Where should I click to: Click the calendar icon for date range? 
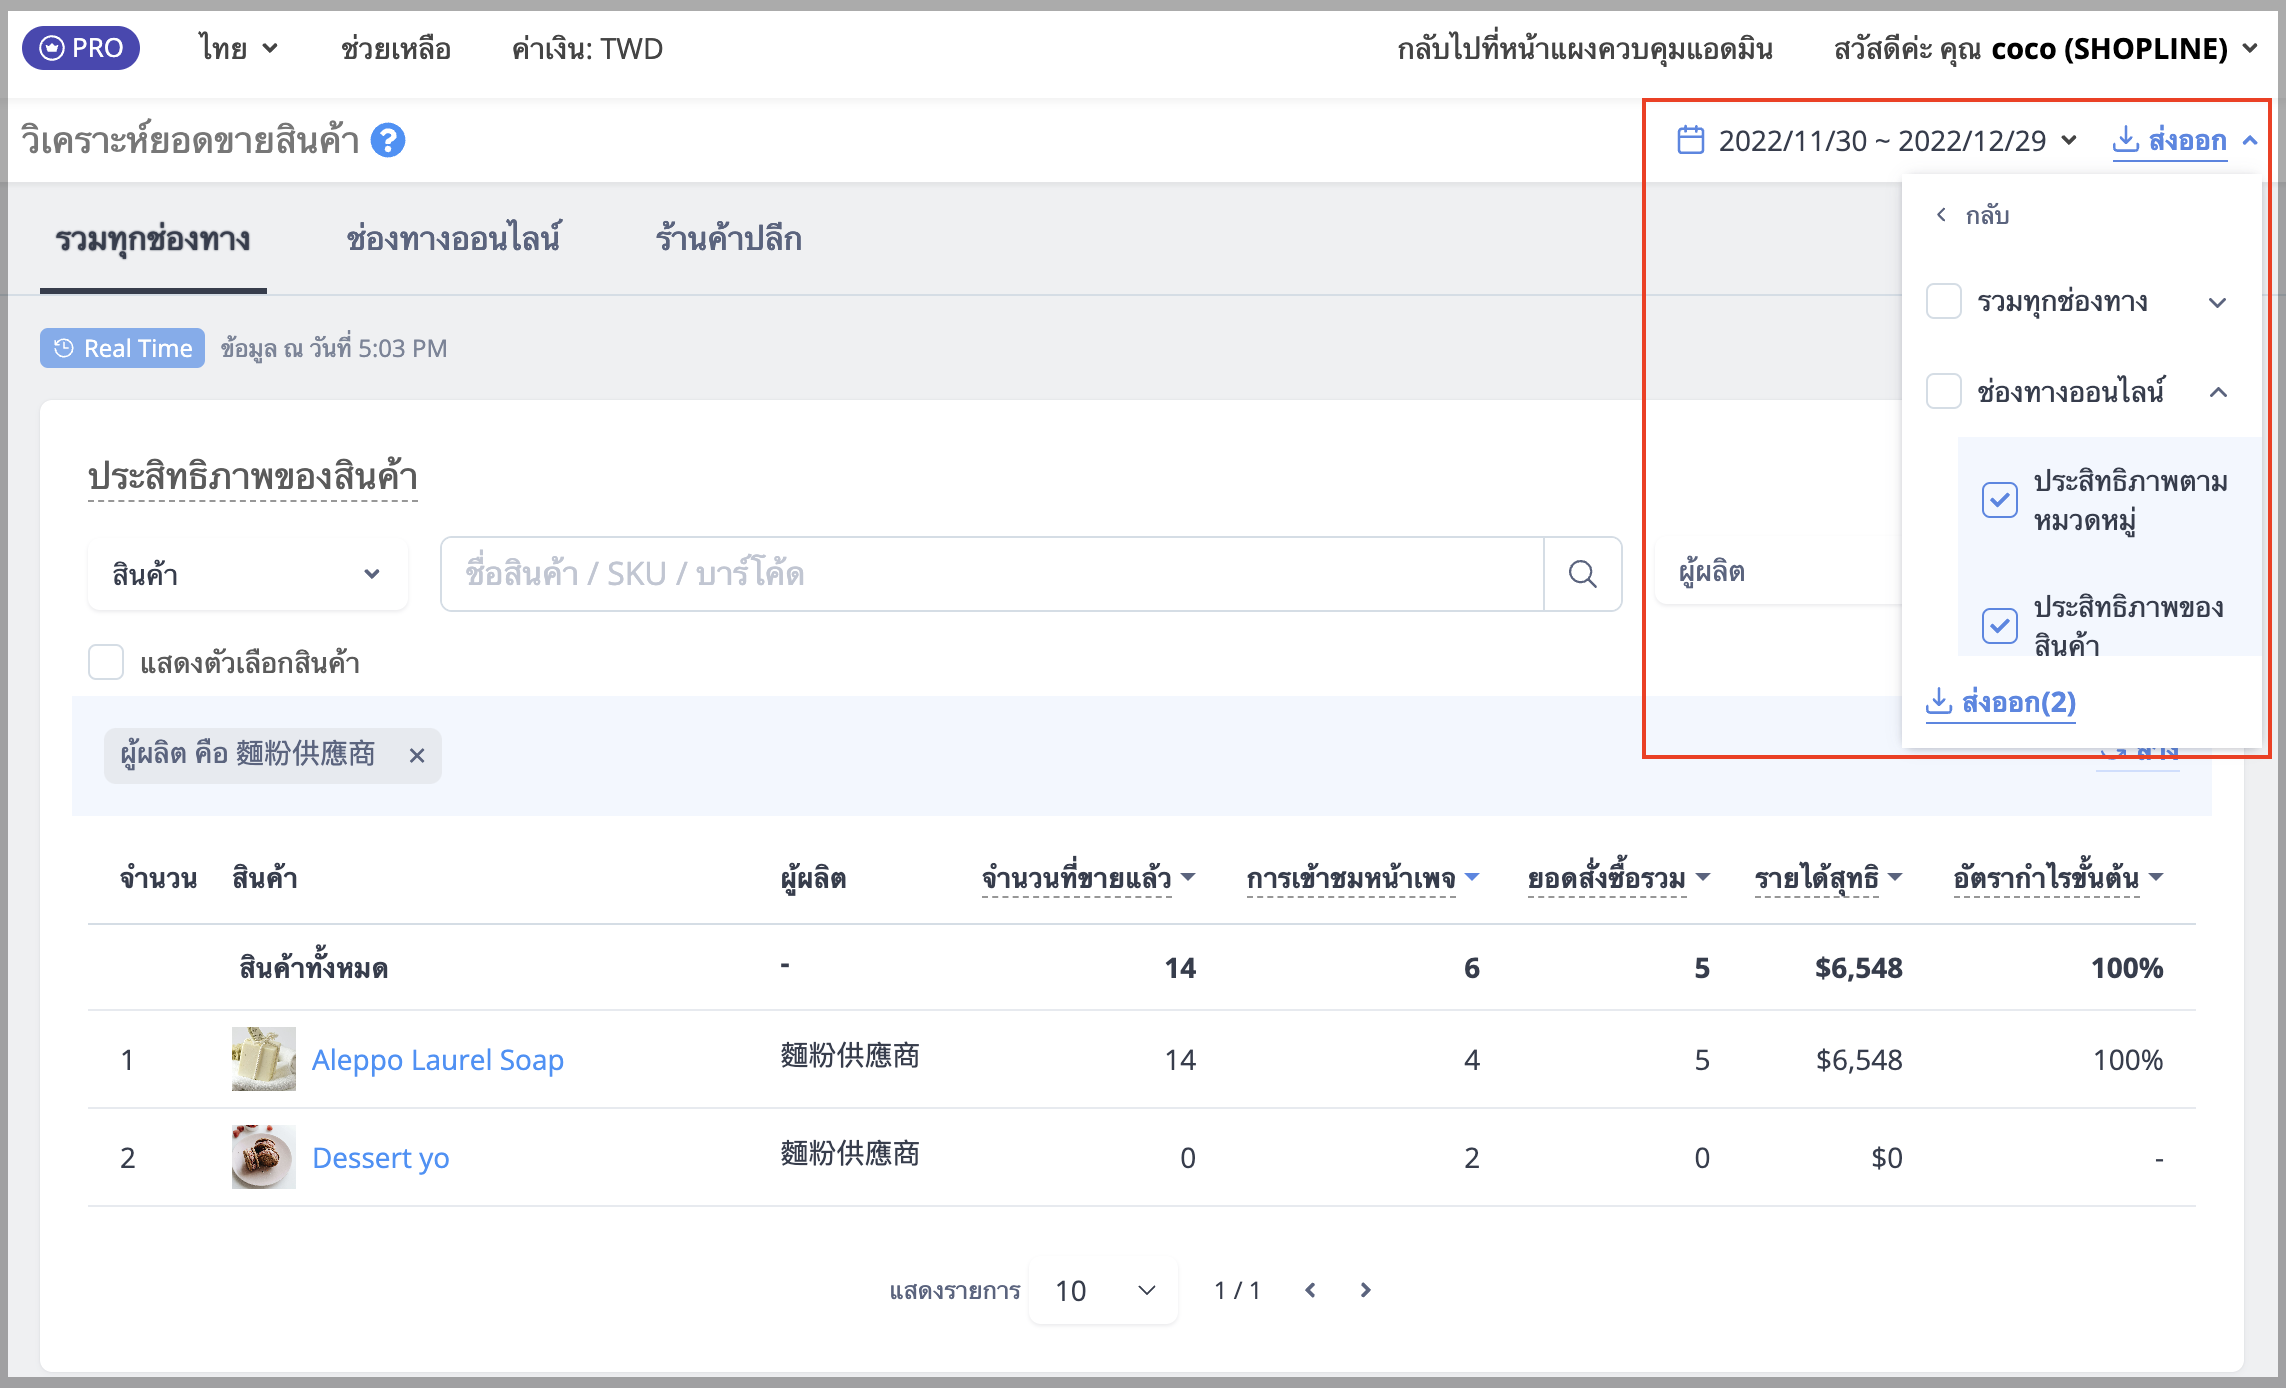(1690, 140)
